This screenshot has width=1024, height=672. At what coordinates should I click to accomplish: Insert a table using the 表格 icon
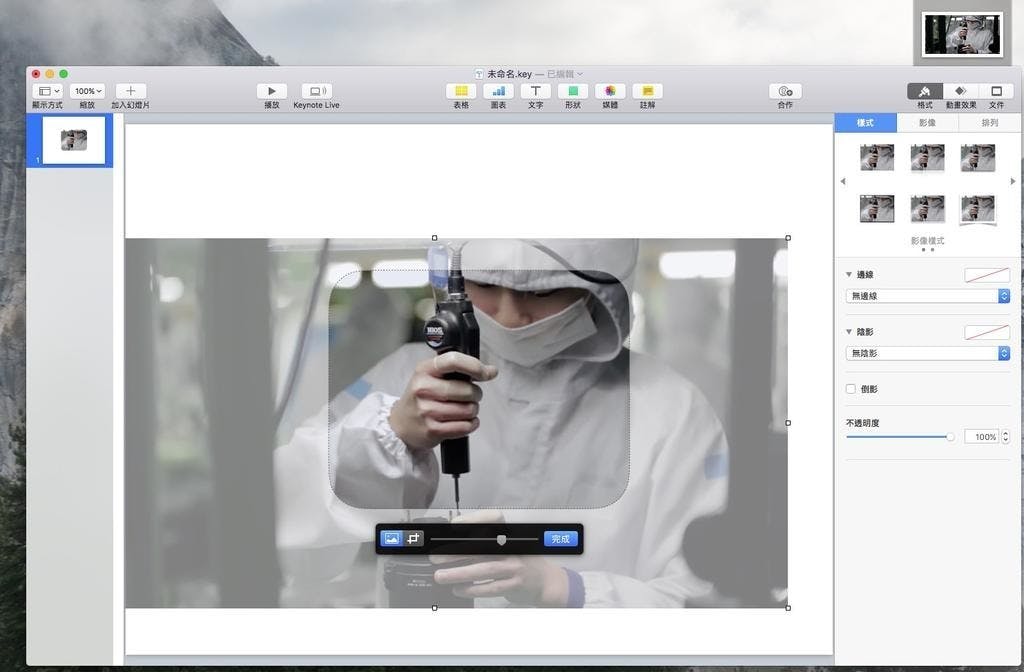(460, 91)
